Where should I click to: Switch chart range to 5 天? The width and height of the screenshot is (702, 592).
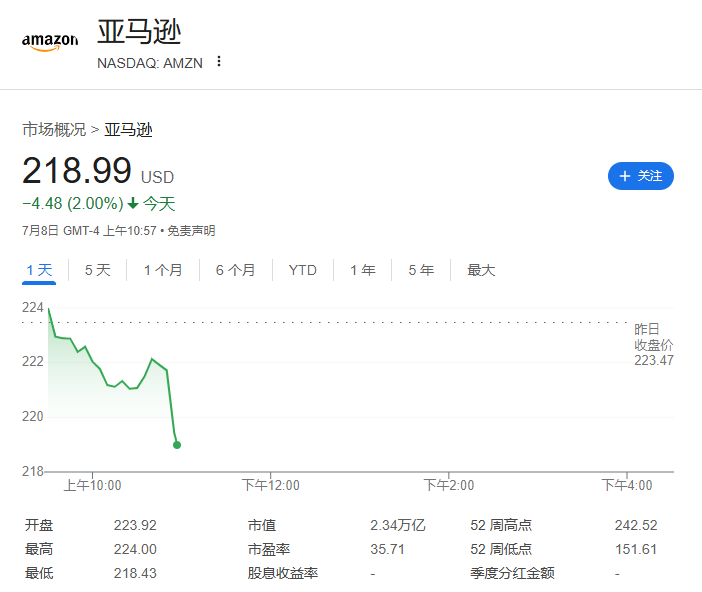coord(98,270)
